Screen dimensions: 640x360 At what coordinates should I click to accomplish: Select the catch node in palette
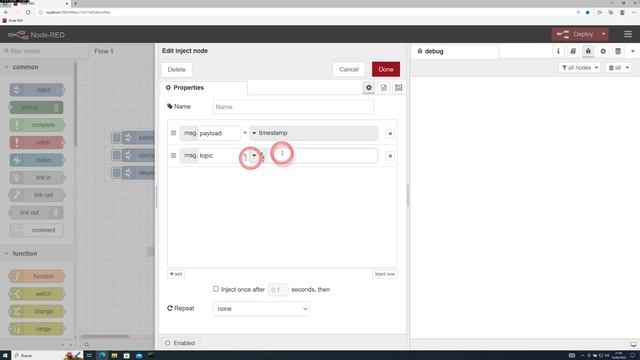37,142
